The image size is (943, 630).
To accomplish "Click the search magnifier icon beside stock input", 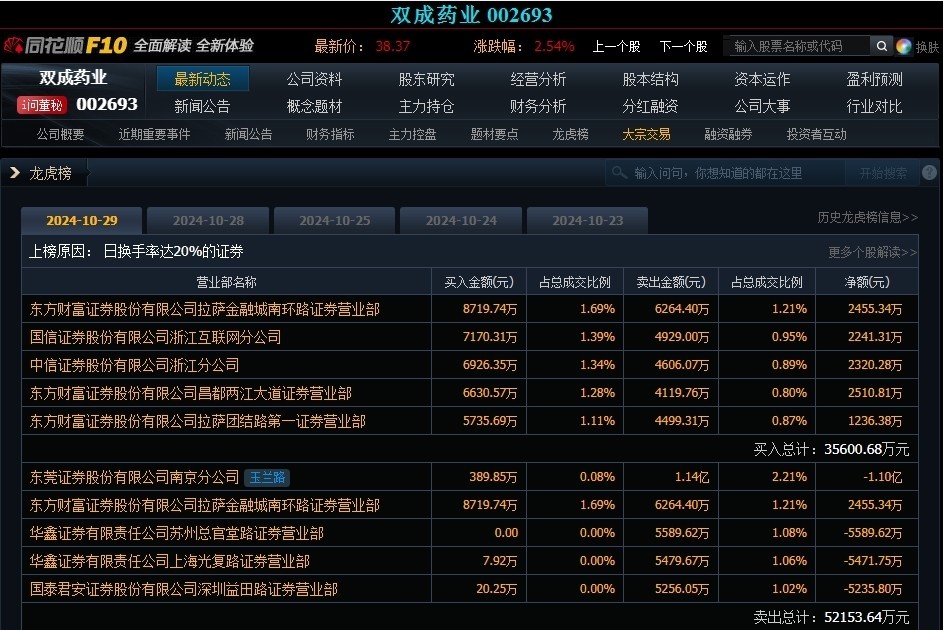I will point(881,46).
